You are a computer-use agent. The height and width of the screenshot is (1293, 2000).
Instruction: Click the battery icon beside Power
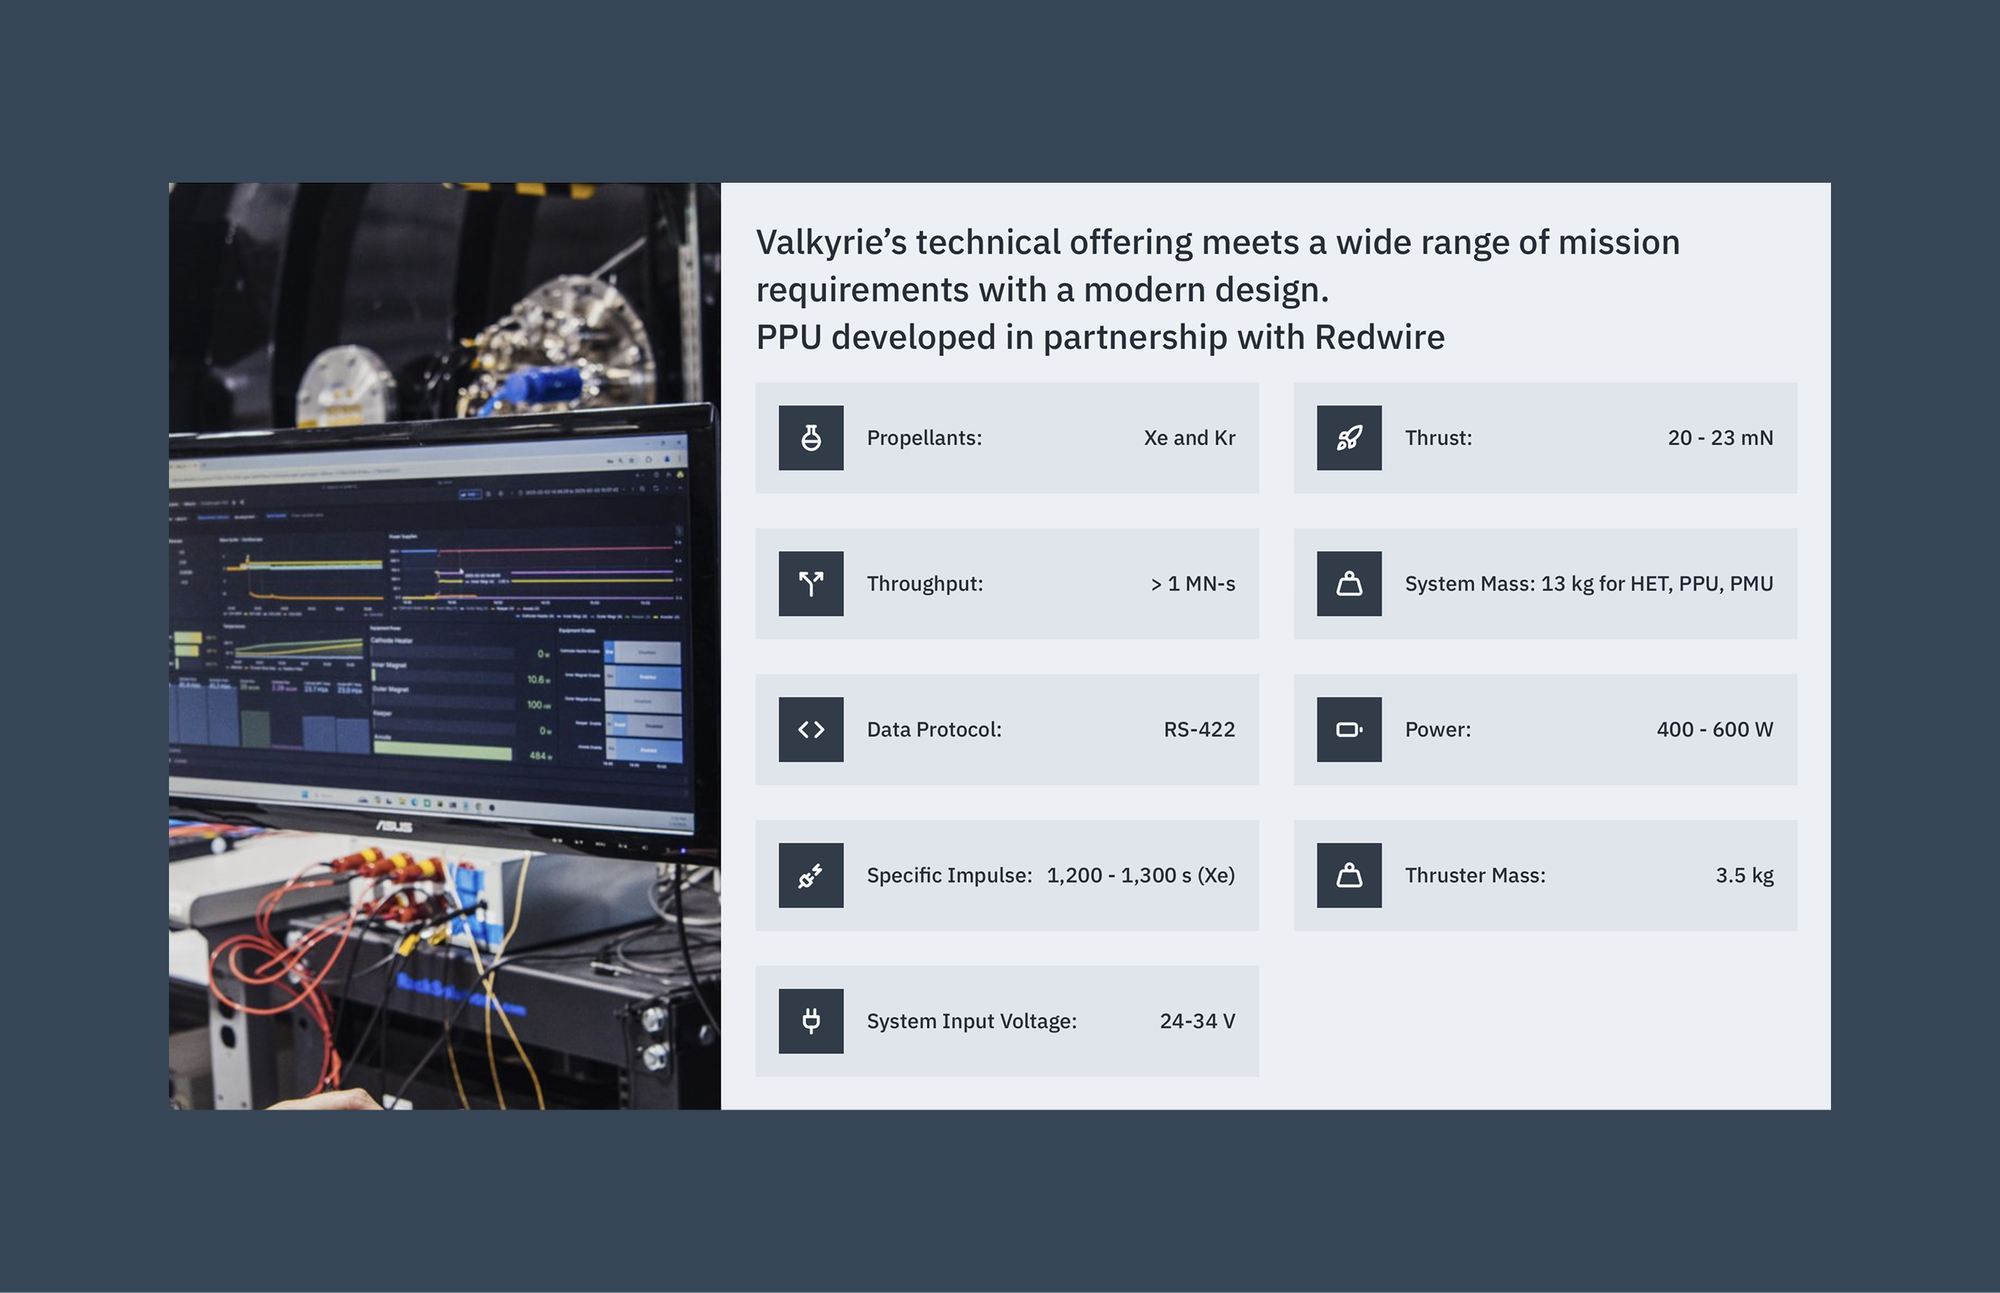click(x=1349, y=730)
